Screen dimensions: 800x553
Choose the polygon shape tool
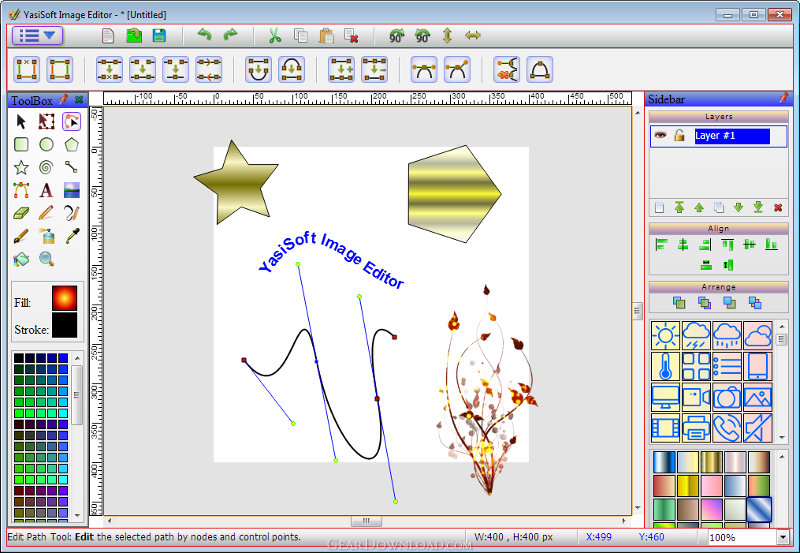pos(71,144)
